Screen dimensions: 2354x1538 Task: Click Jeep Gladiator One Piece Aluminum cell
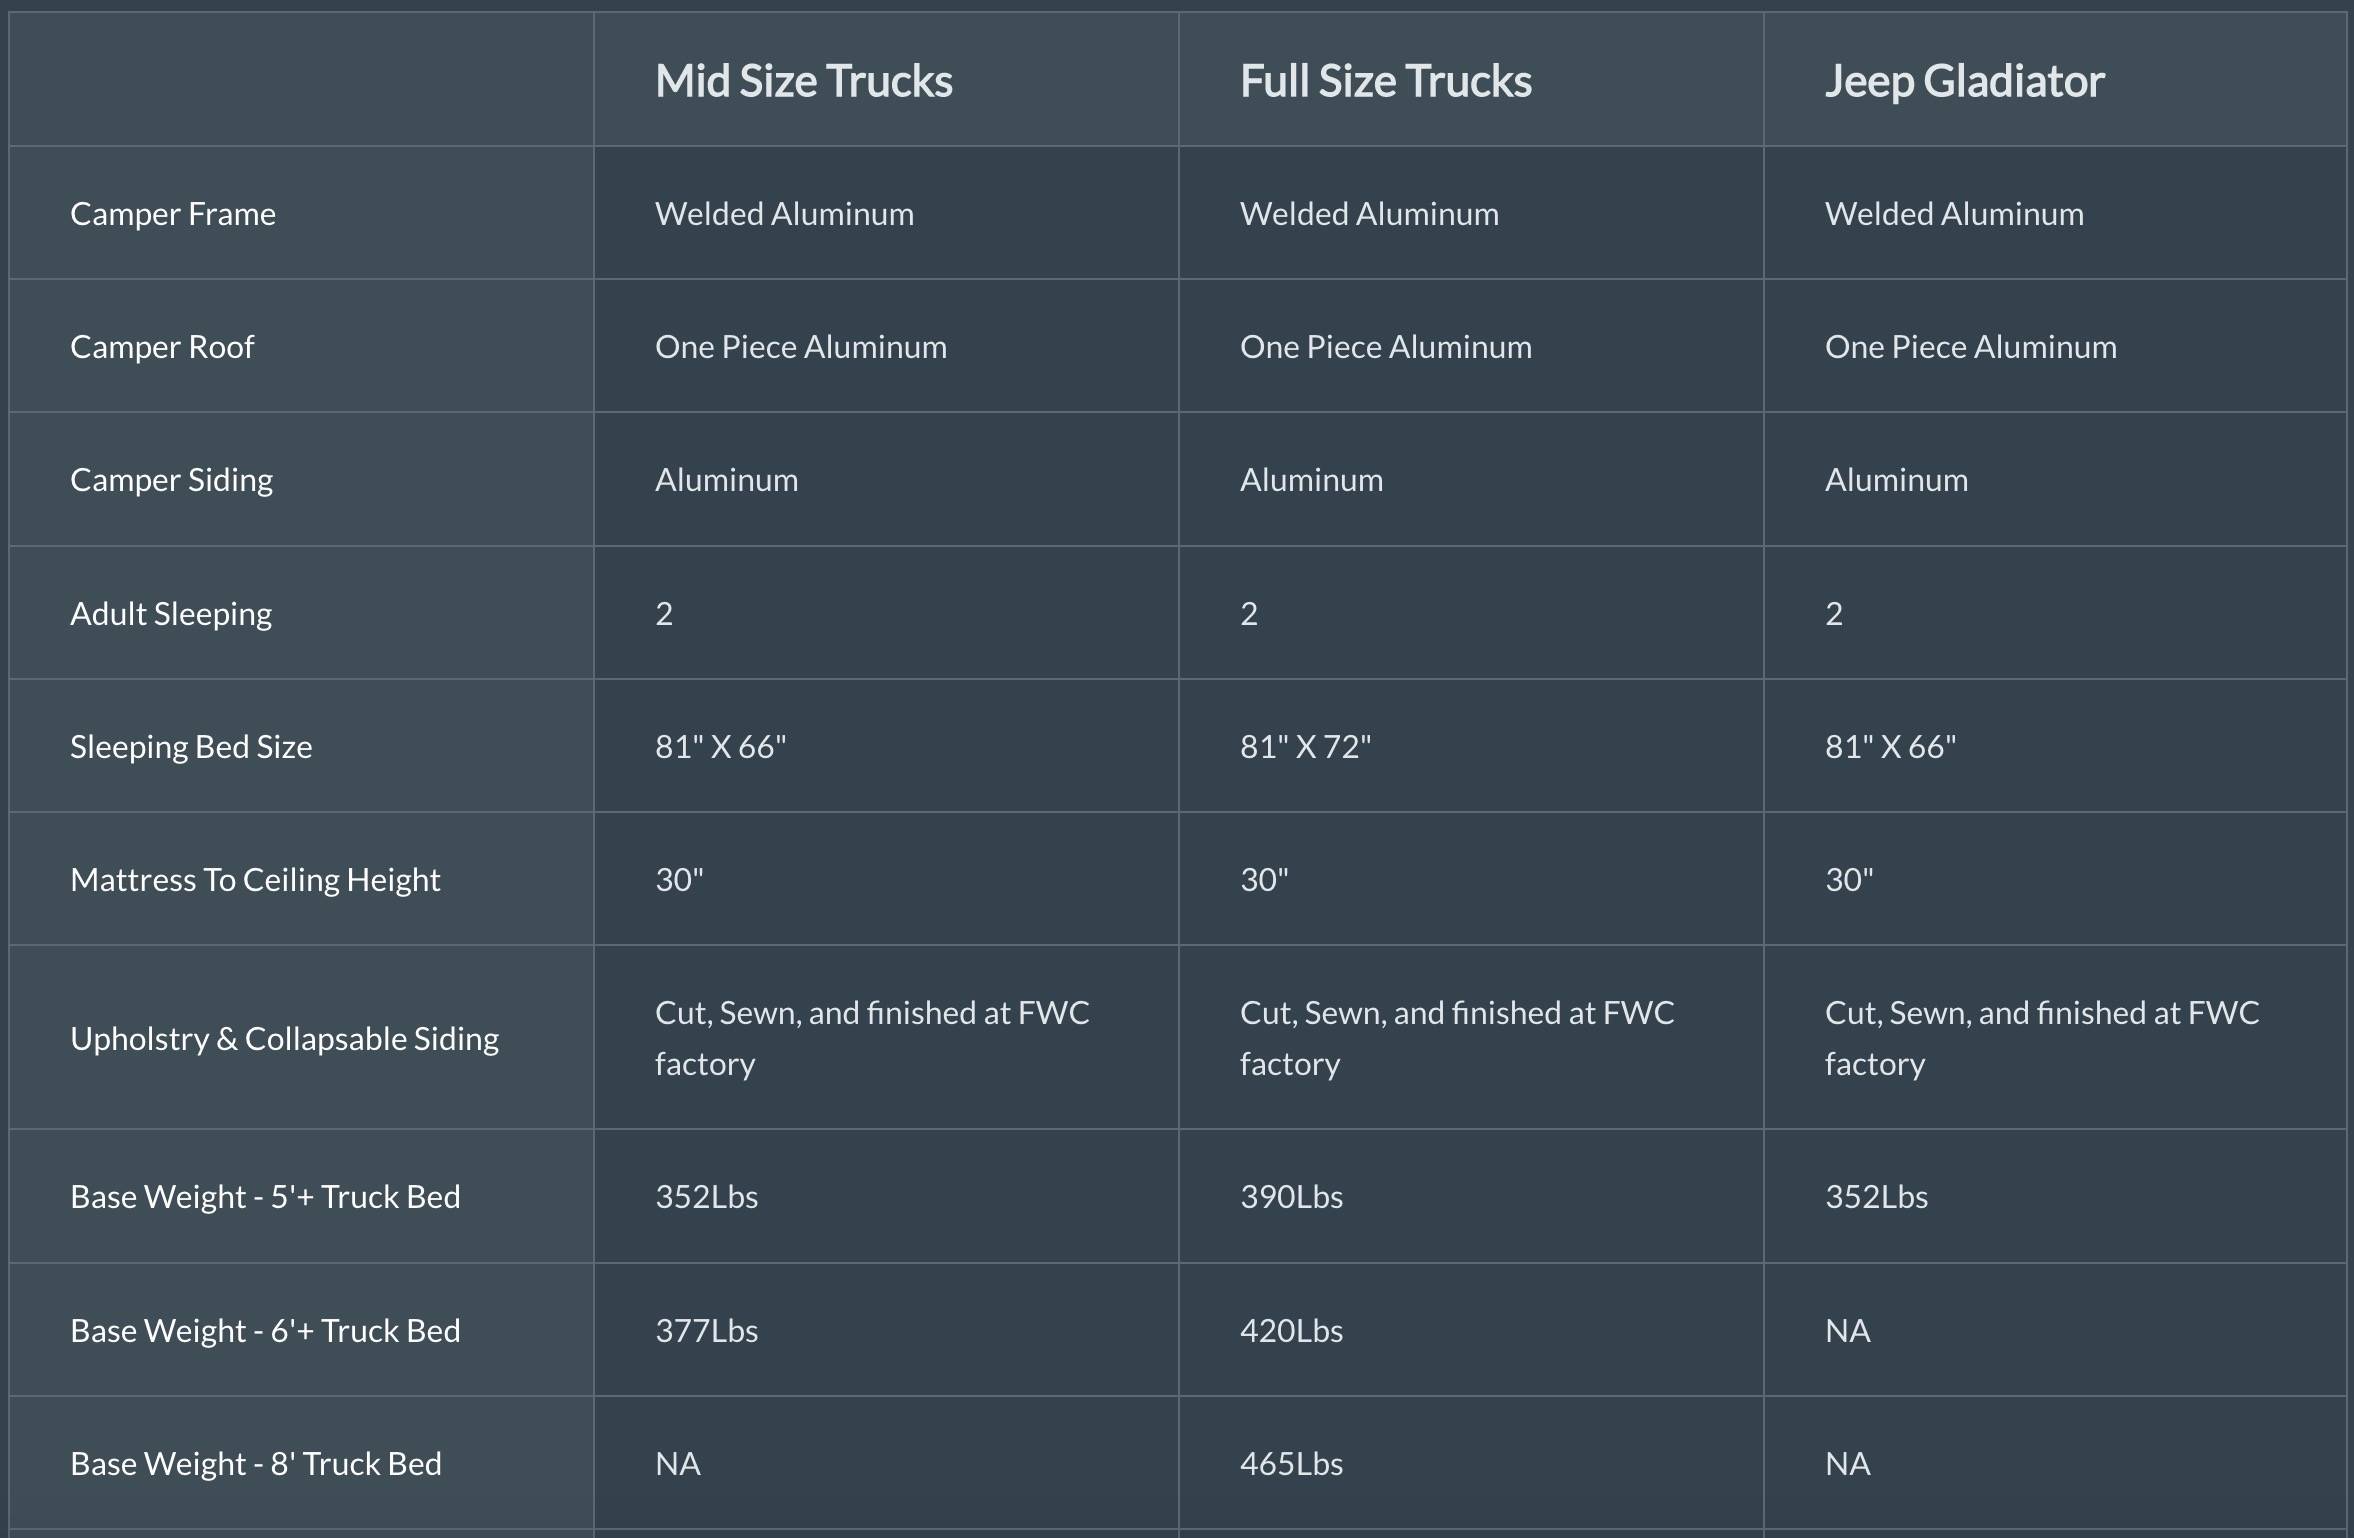point(1970,347)
